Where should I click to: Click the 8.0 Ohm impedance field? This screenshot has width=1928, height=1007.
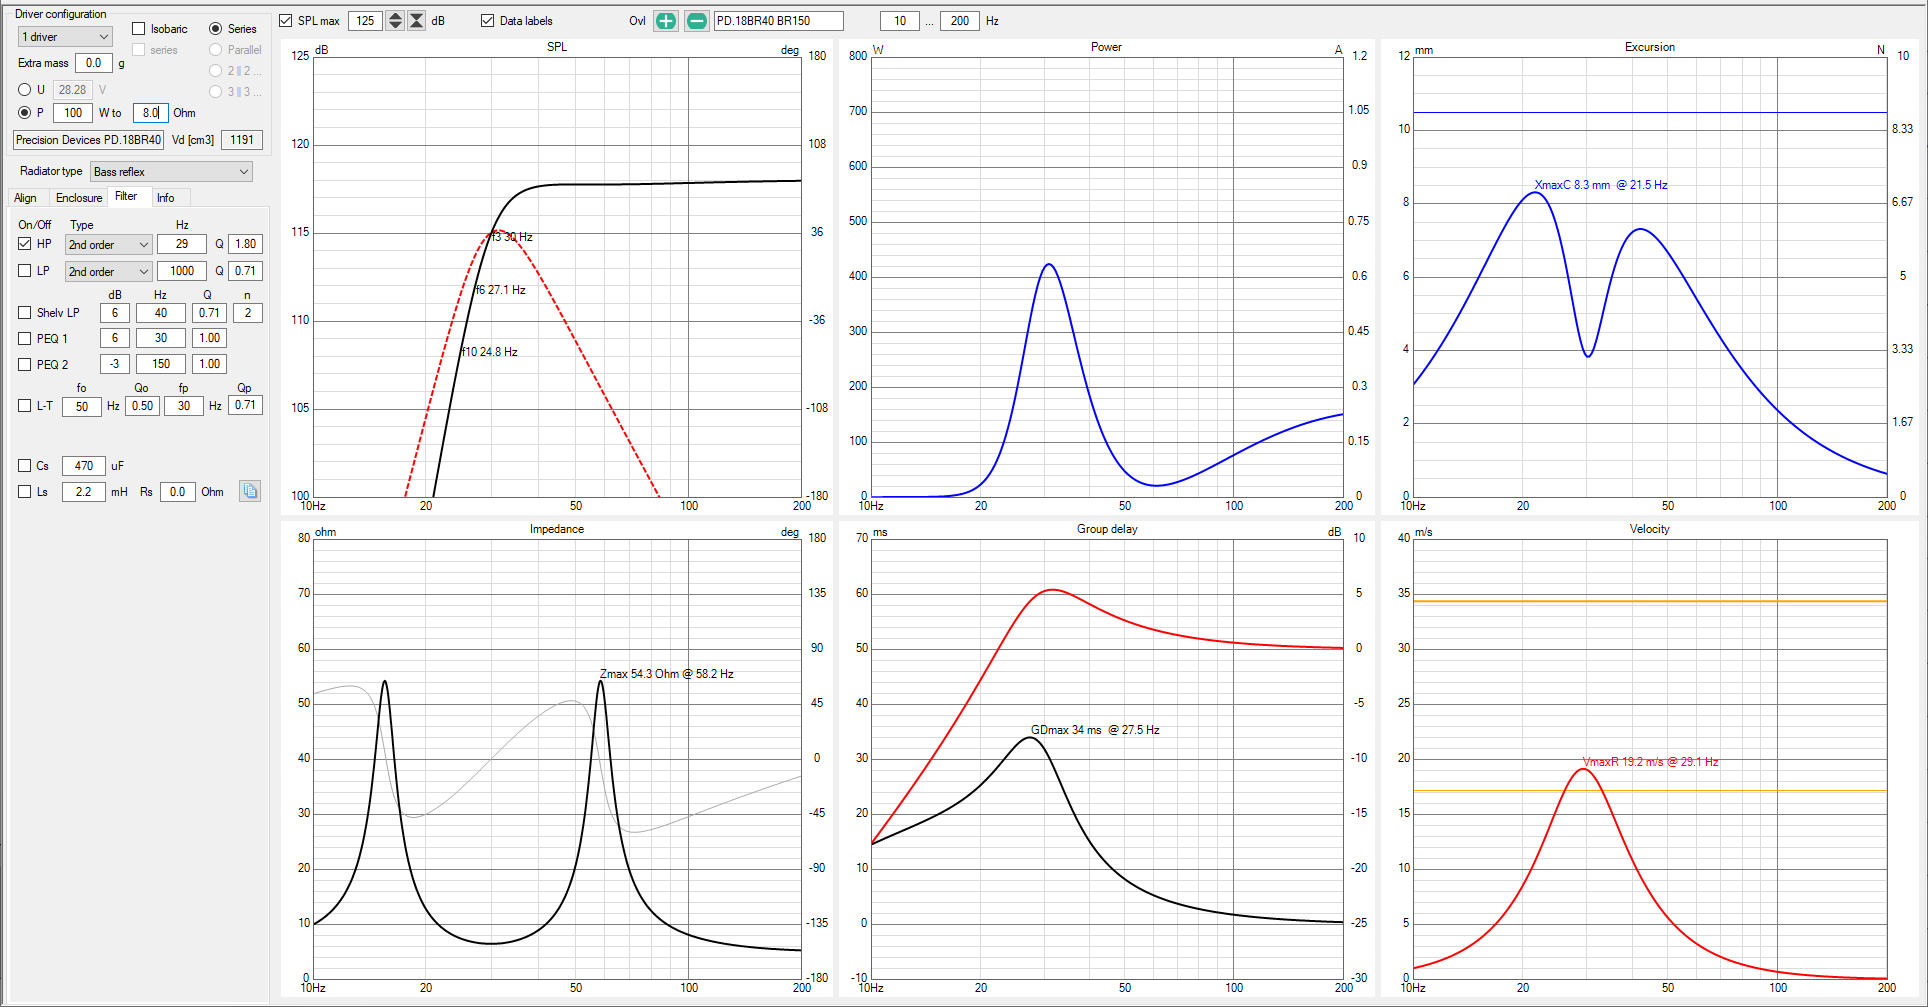tap(151, 113)
